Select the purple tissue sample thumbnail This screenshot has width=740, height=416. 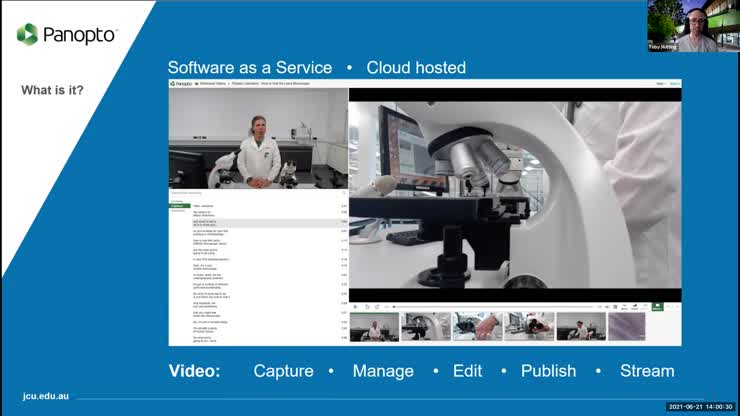point(627,326)
